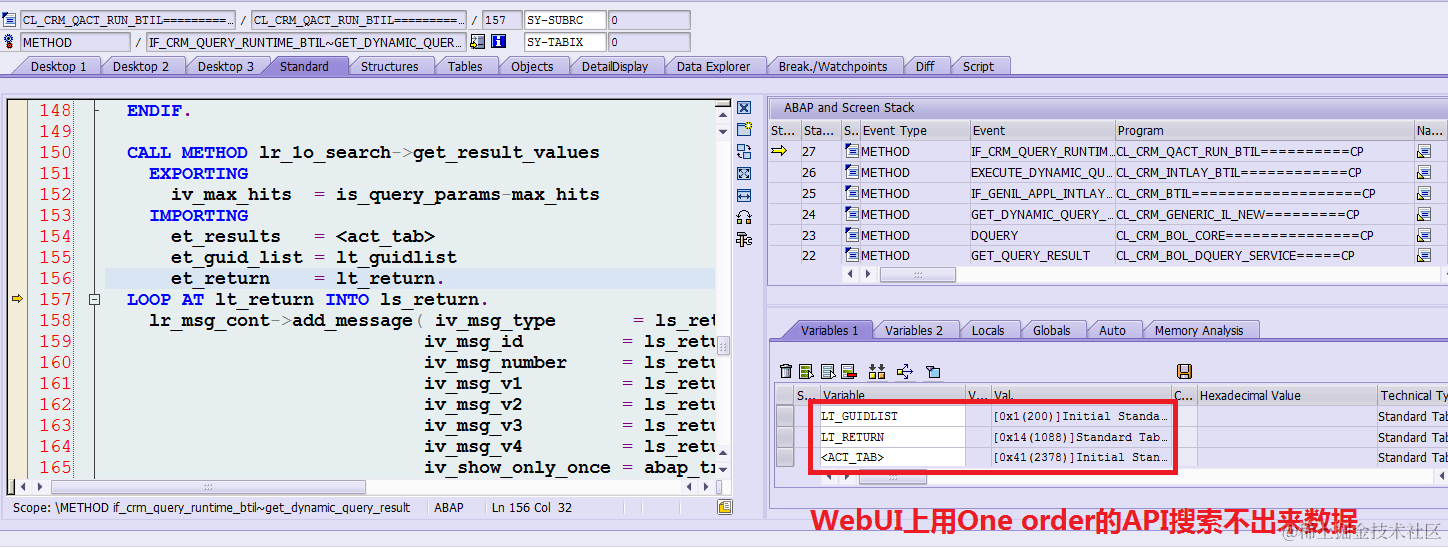Click the <ACT_TAB> variable name cell
The width and height of the screenshot is (1448, 548).
(892, 457)
